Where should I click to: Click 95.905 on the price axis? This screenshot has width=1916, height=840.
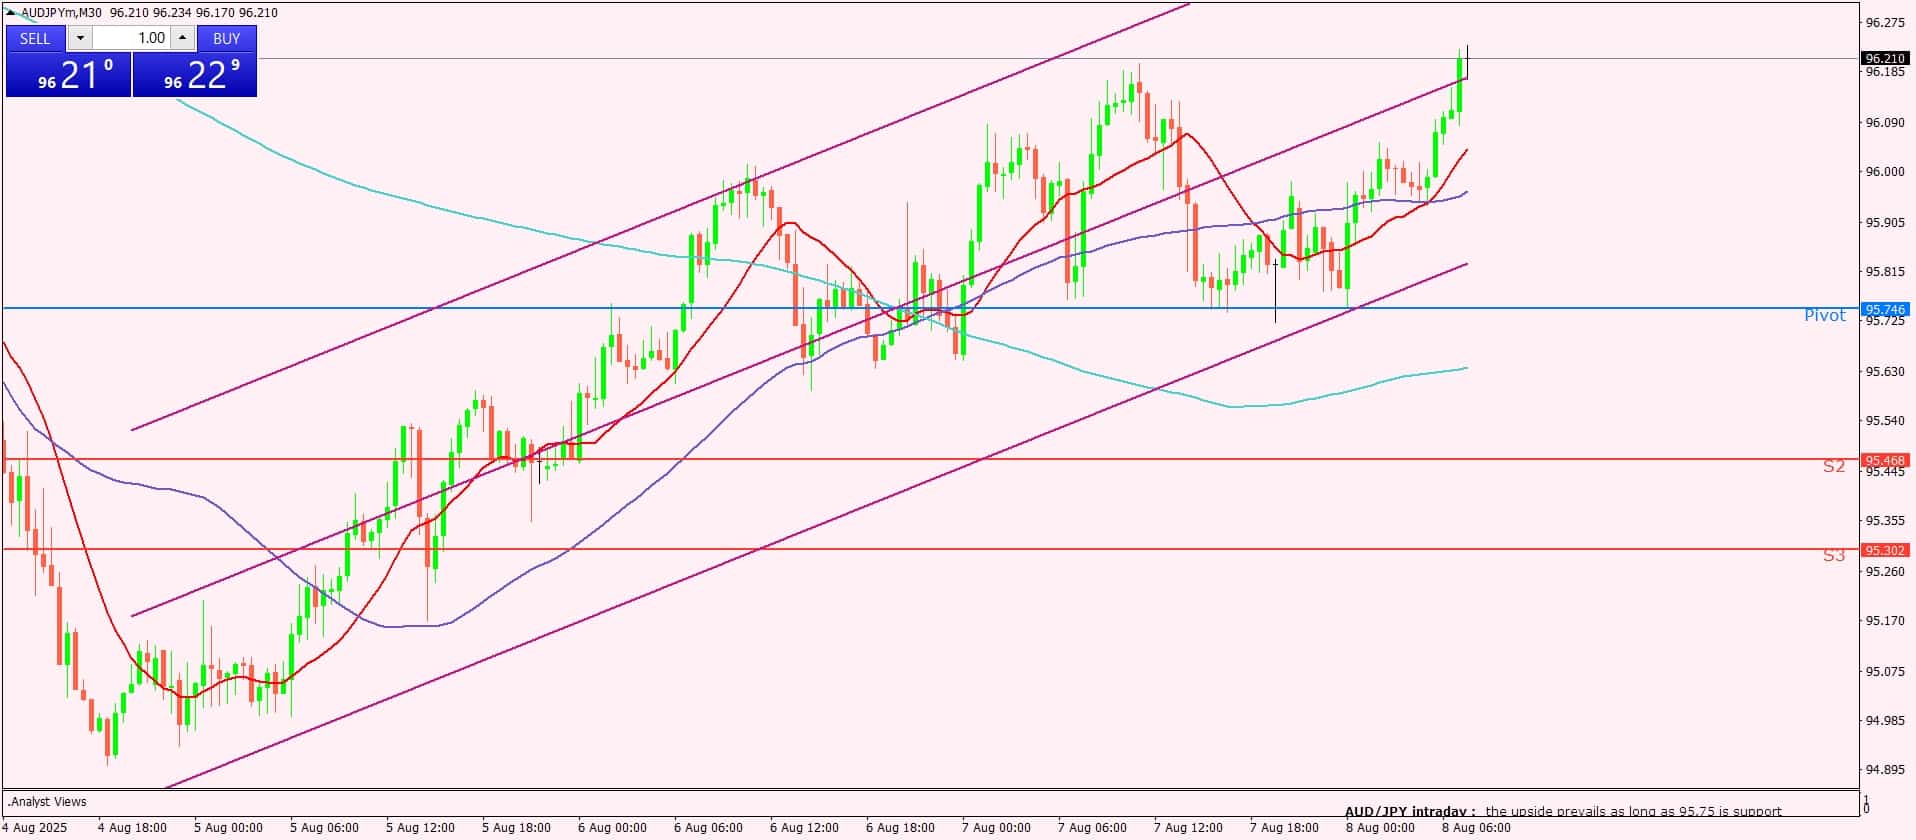coord(1885,222)
